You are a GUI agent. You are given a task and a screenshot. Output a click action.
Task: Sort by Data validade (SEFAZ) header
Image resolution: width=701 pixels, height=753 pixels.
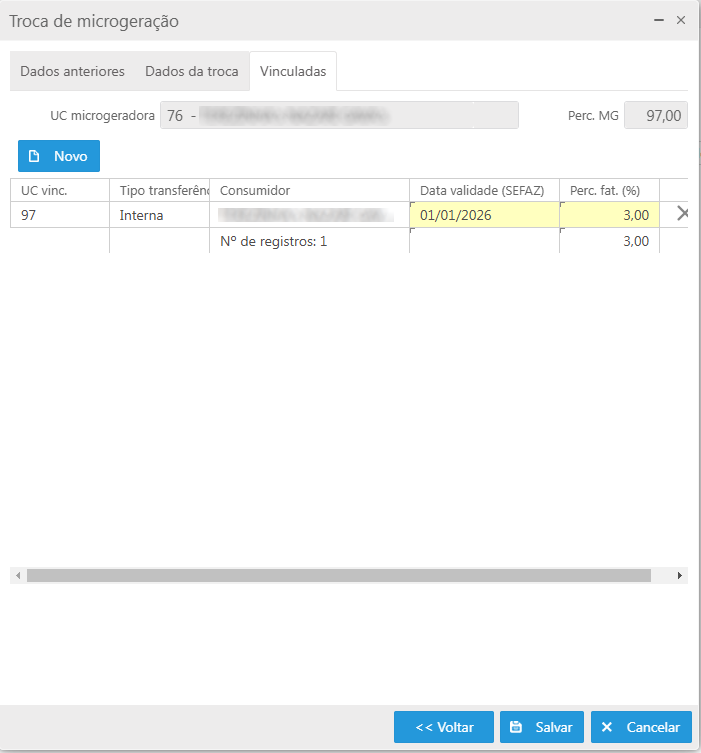click(x=484, y=191)
